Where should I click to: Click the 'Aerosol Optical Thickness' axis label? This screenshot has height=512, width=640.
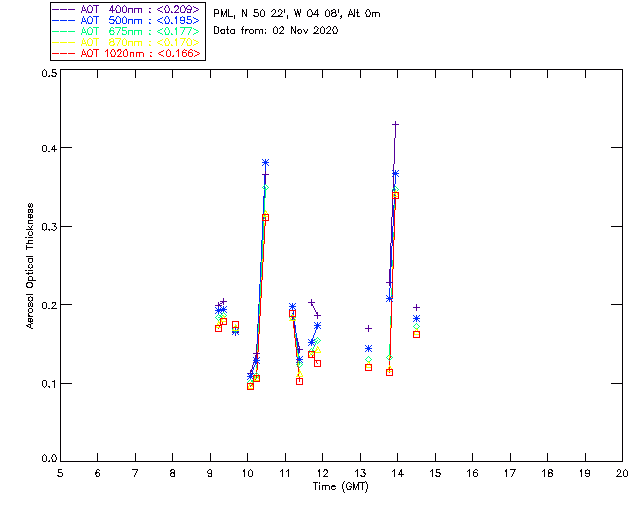[30, 266]
